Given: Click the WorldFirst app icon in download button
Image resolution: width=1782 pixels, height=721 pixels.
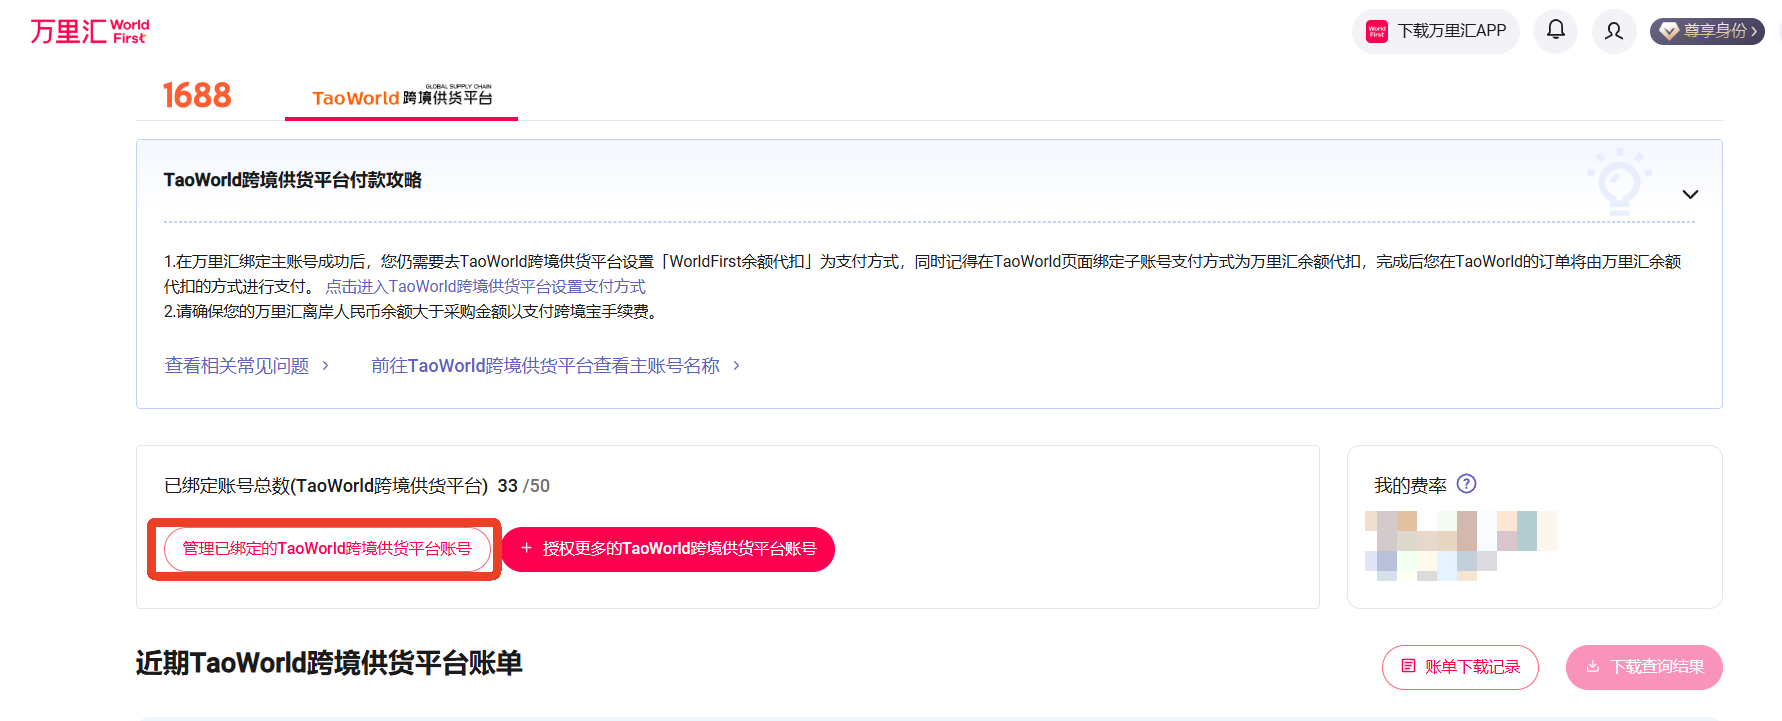Looking at the screenshot, I should point(1377,31).
